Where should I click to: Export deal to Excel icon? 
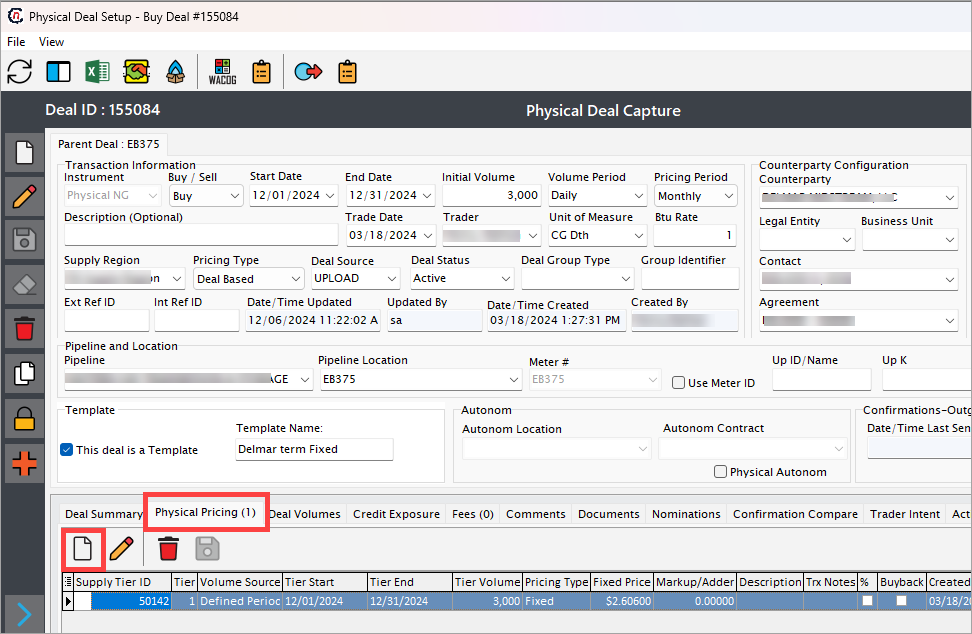pos(97,72)
